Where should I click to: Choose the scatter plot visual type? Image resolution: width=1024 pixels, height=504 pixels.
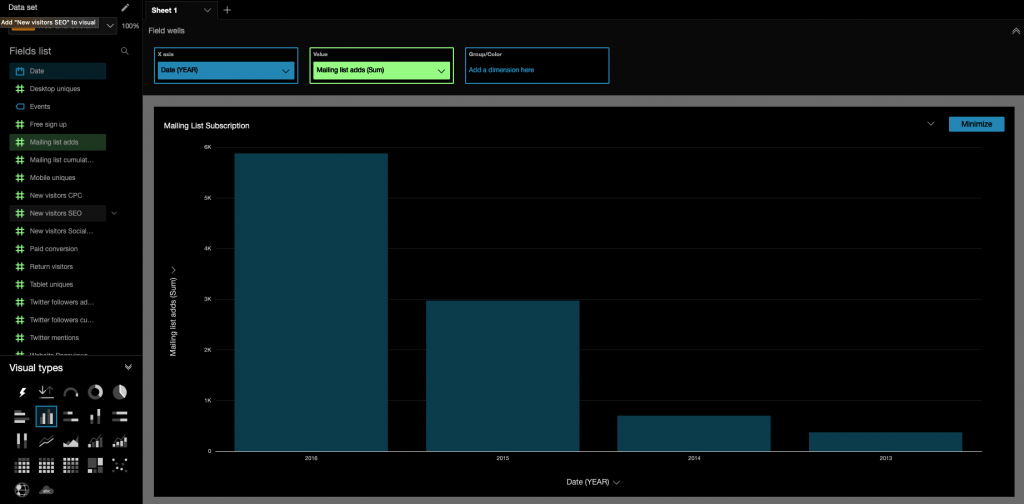click(x=120, y=465)
